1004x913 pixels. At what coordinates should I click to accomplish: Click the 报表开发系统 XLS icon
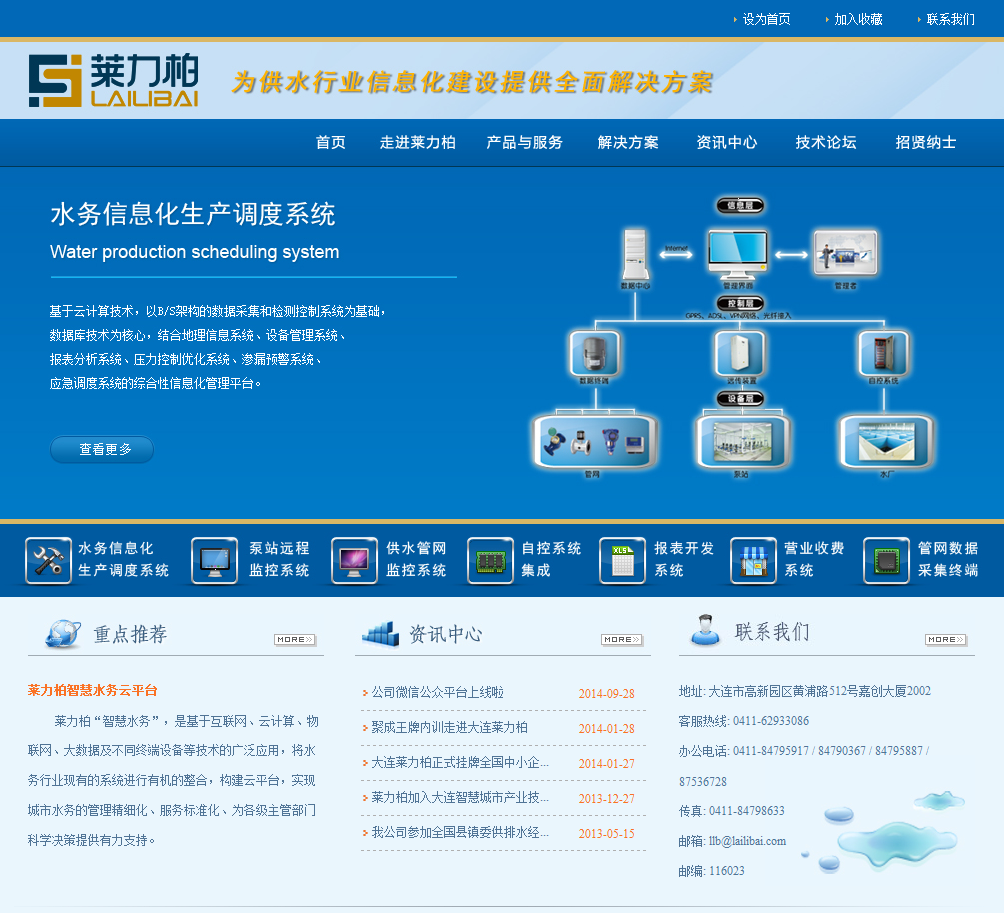[622, 560]
